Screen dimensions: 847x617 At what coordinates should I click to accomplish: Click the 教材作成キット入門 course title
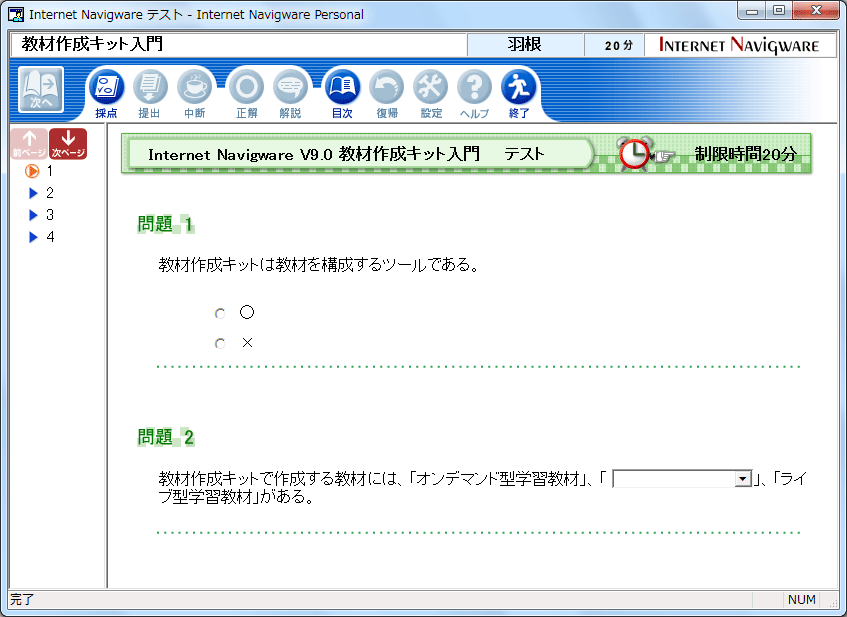(92, 44)
